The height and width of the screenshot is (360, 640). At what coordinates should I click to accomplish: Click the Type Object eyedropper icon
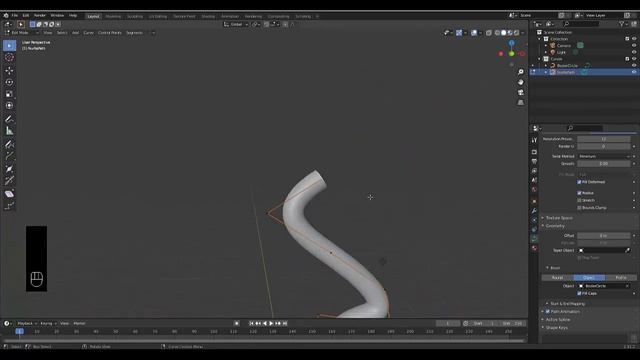coord(627,250)
